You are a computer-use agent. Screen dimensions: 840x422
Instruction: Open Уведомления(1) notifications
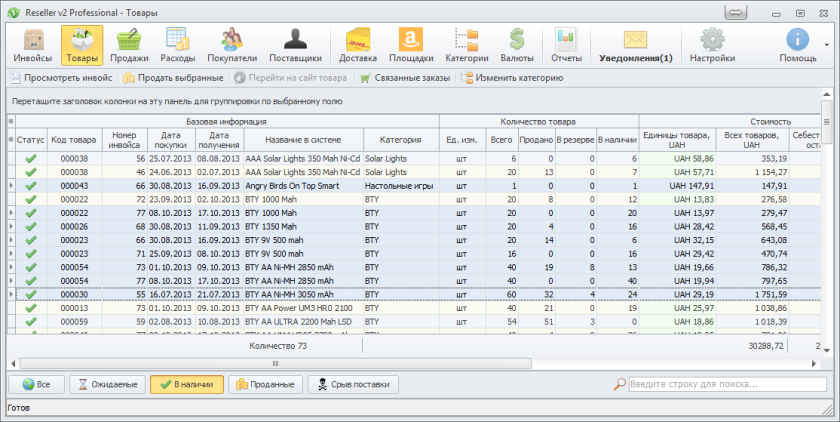[x=635, y=44]
